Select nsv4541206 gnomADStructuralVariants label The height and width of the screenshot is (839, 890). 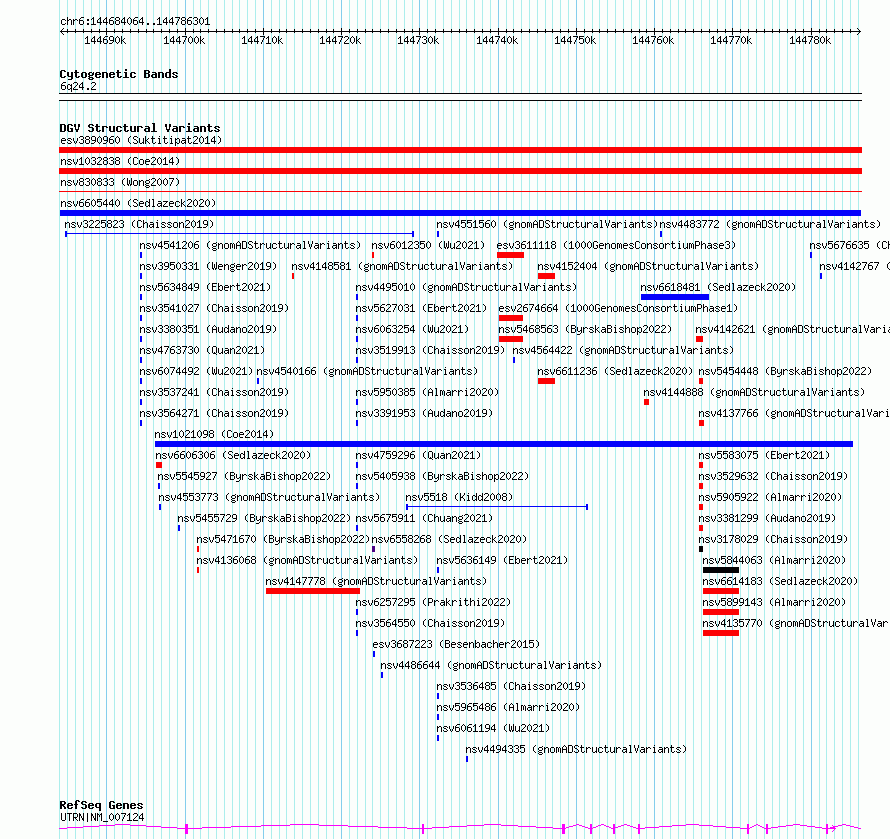pos(250,245)
